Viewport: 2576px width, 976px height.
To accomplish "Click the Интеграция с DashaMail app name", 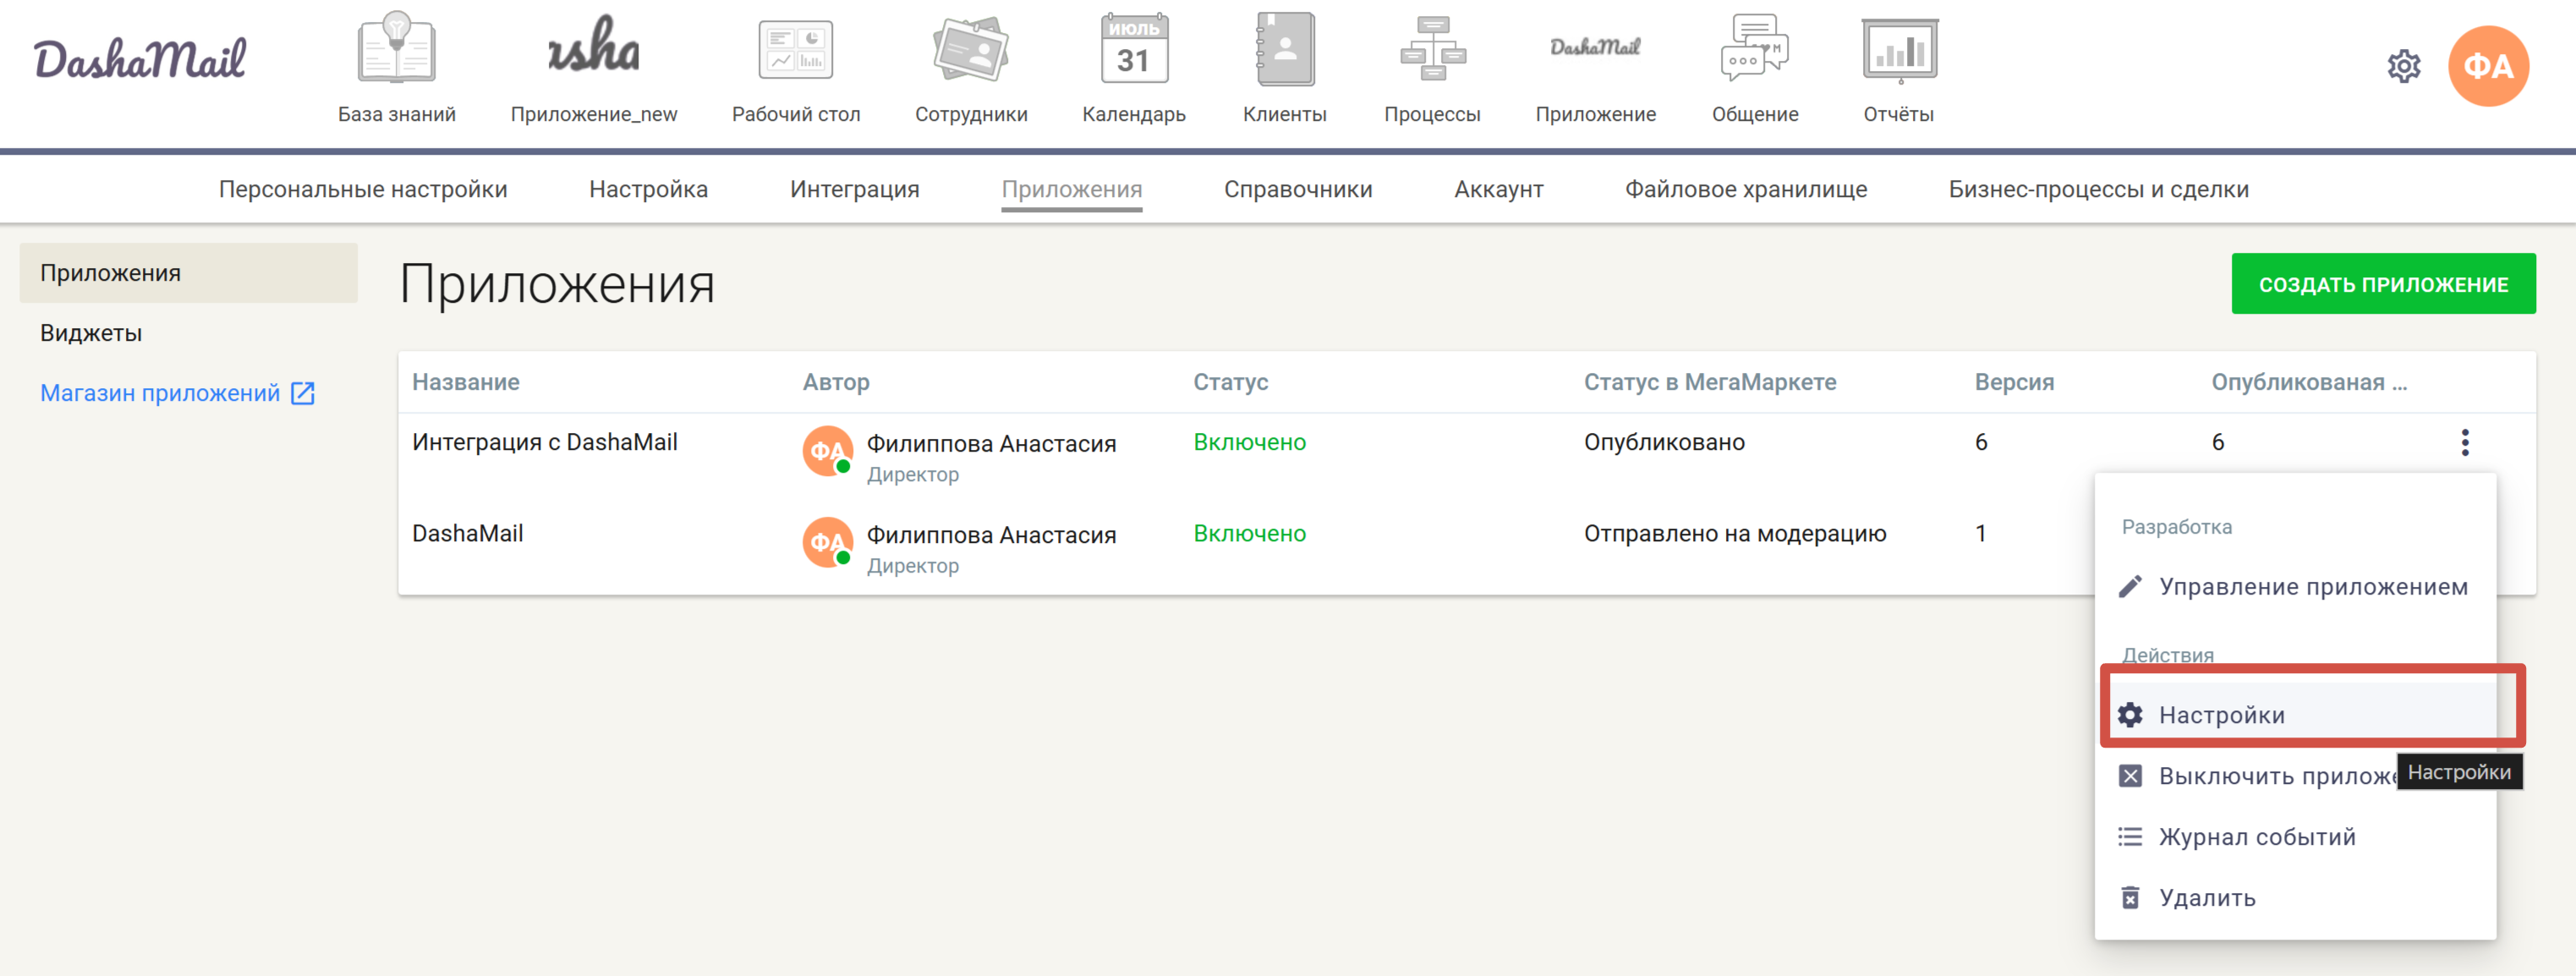I will coord(545,442).
